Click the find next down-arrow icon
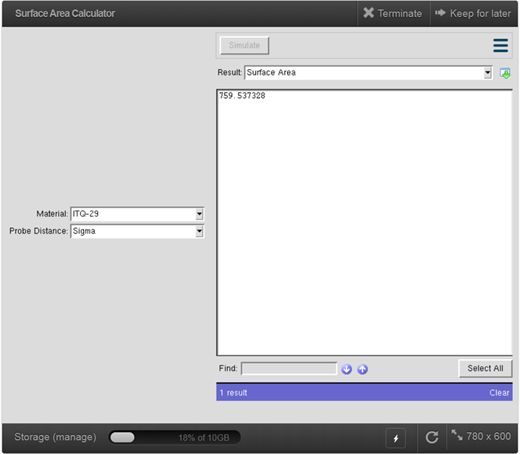Viewport: 520px width, 454px height. pos(347,369)
